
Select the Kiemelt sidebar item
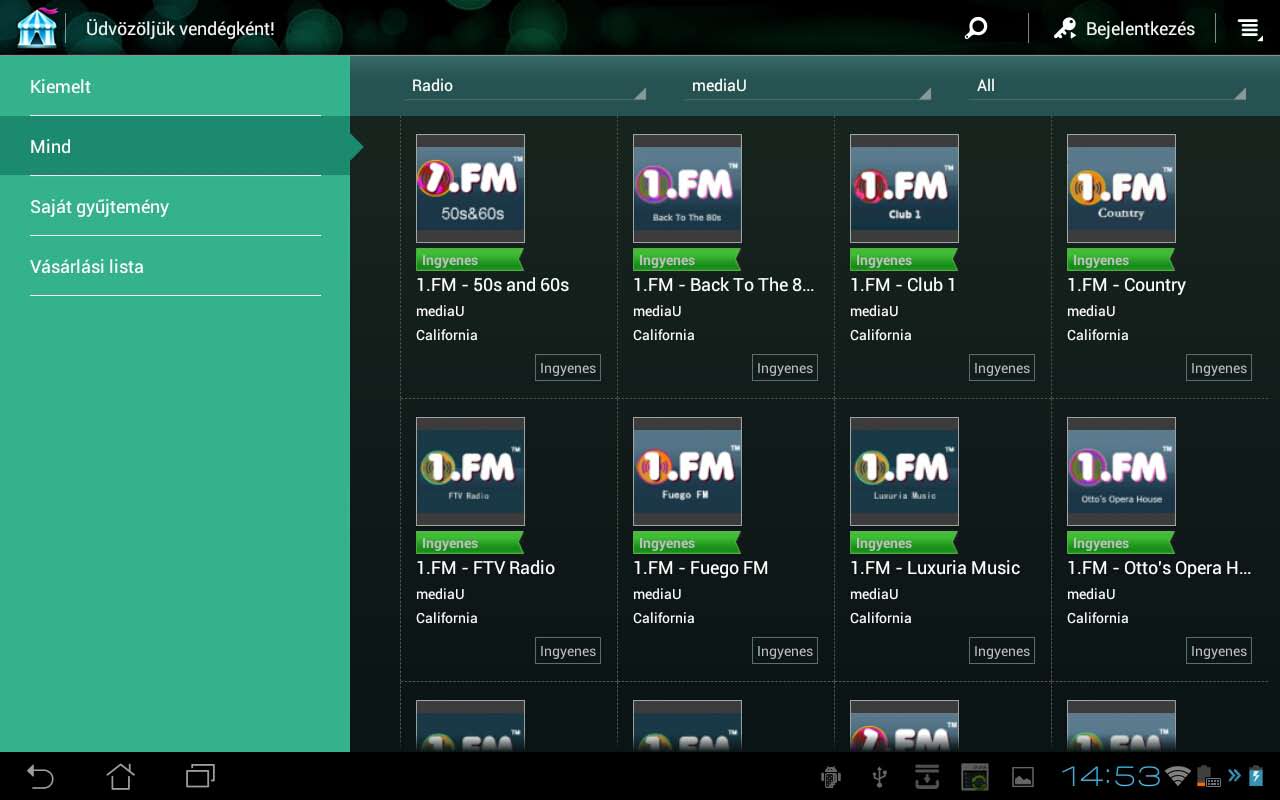coord(175,86)
